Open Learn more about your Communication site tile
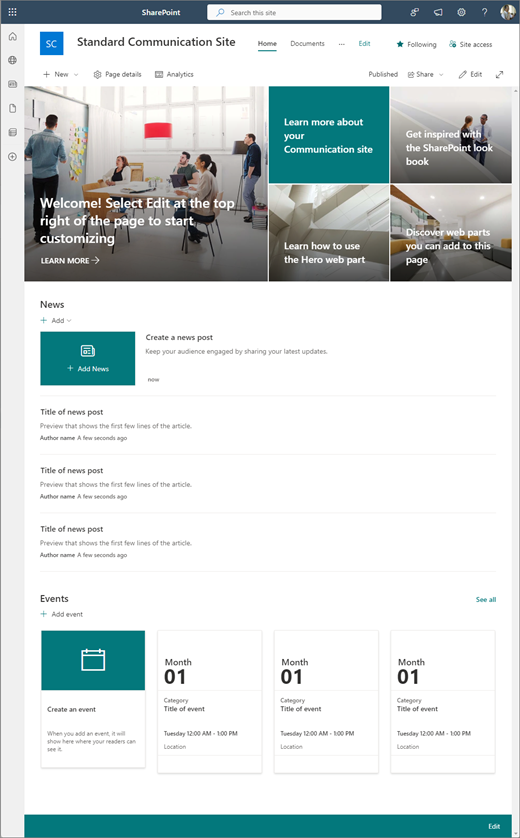Viewport: 520px width, 838px height. (x=329, y=135)
